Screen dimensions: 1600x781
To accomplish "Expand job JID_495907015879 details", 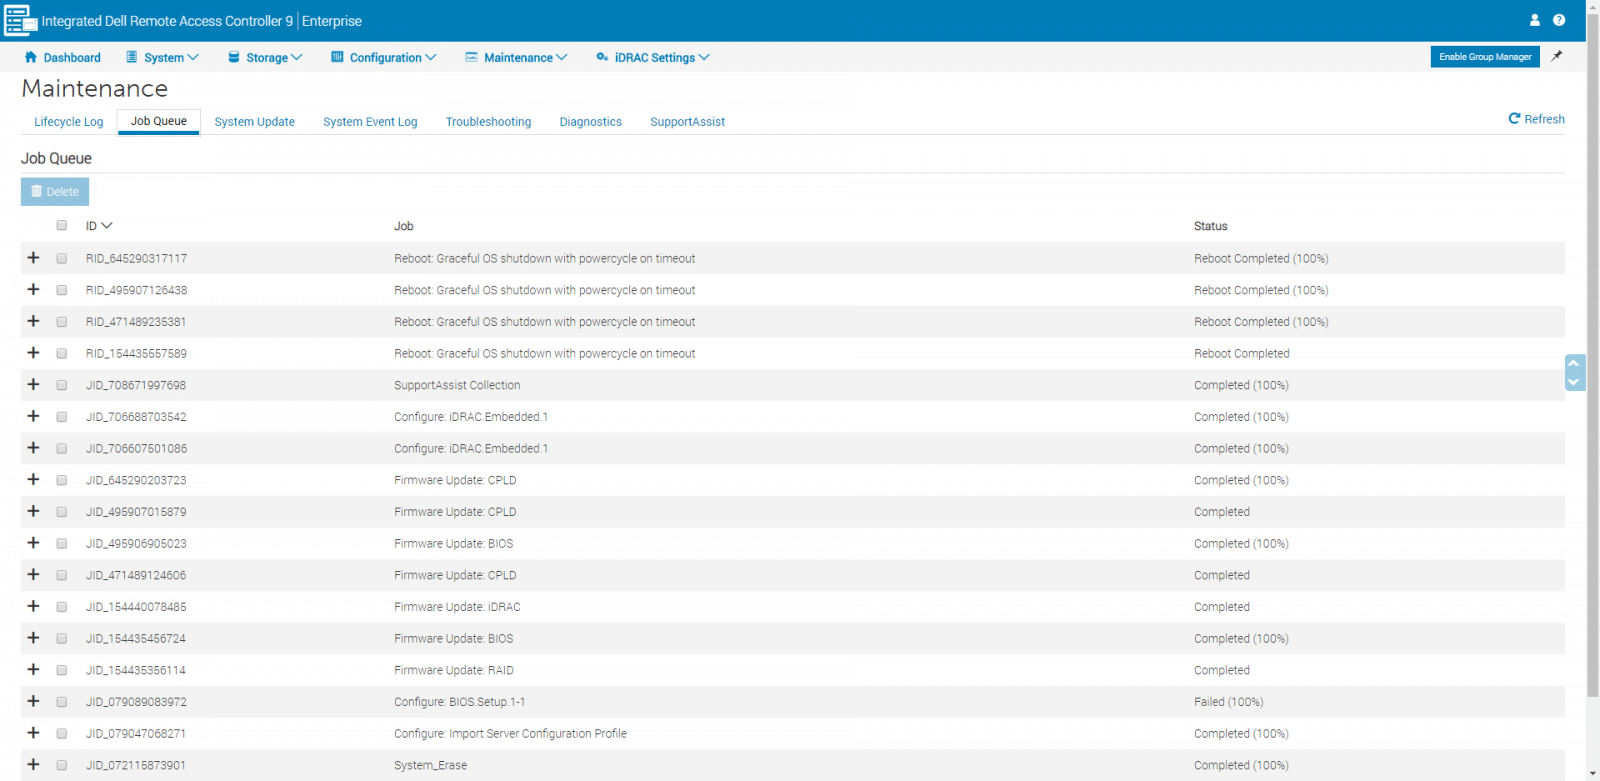I will pyautogui.click(x=33, y=511).
